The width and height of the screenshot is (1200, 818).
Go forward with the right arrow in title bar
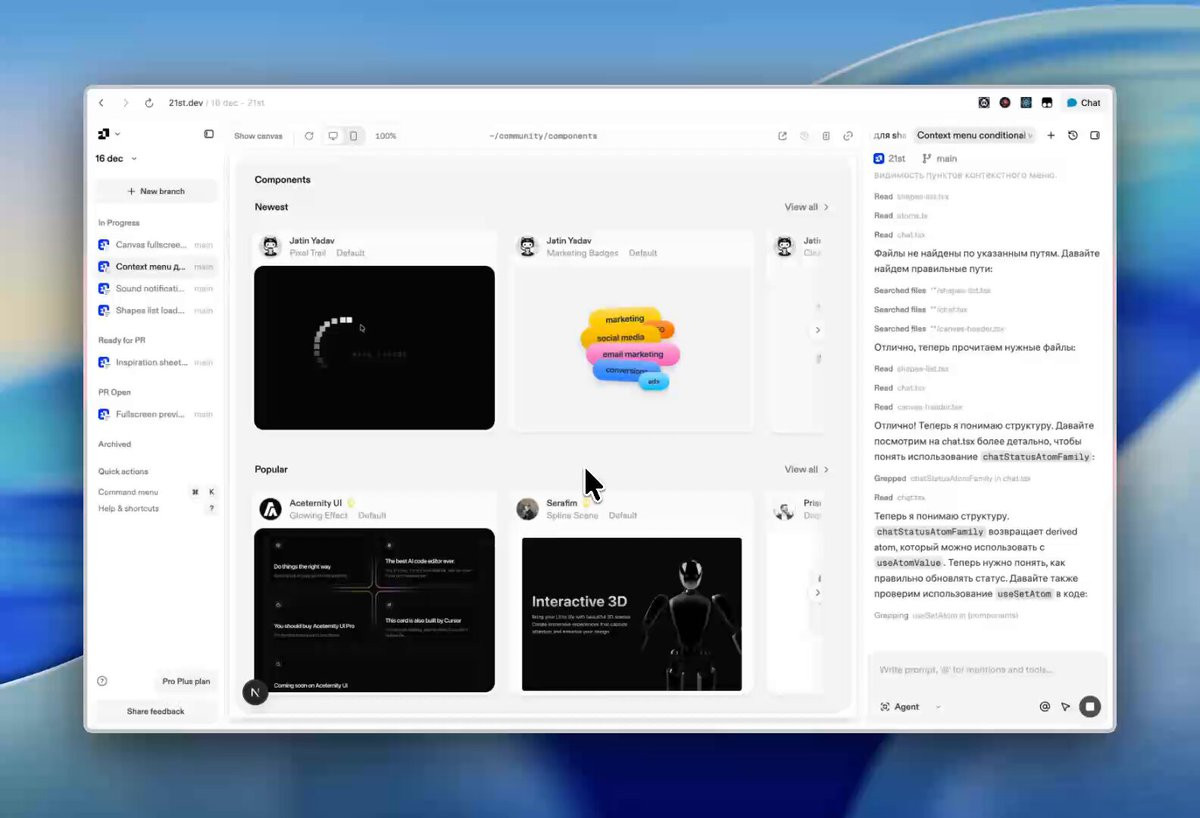click(x=125, y=103)
